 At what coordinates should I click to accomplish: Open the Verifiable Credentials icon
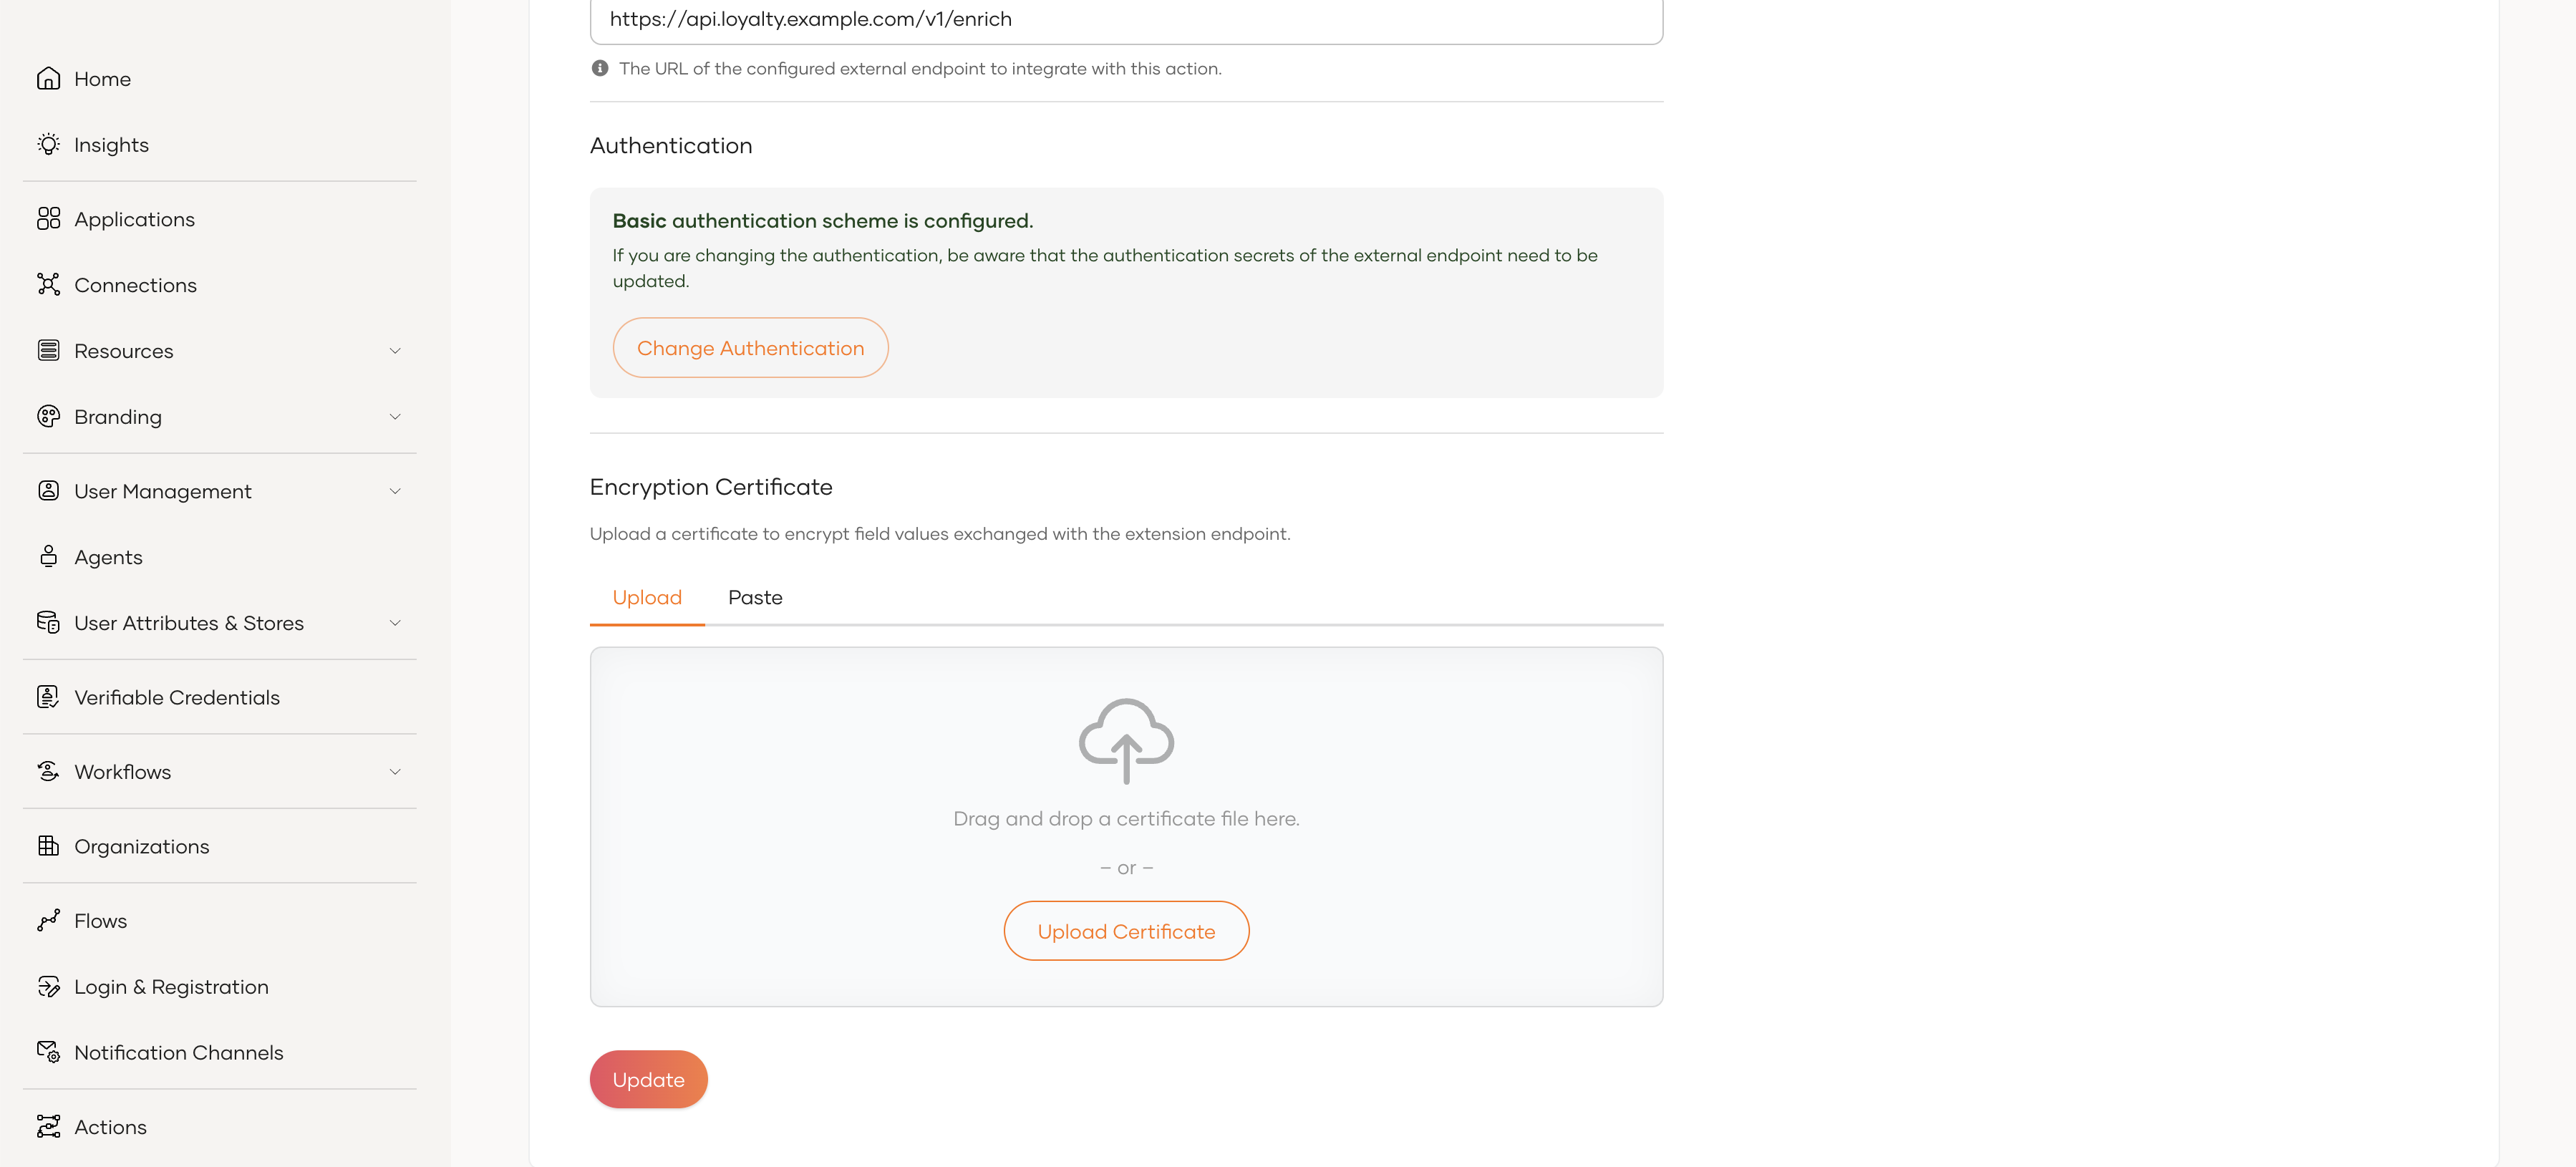pyautogui.click(x=48, y=697)
